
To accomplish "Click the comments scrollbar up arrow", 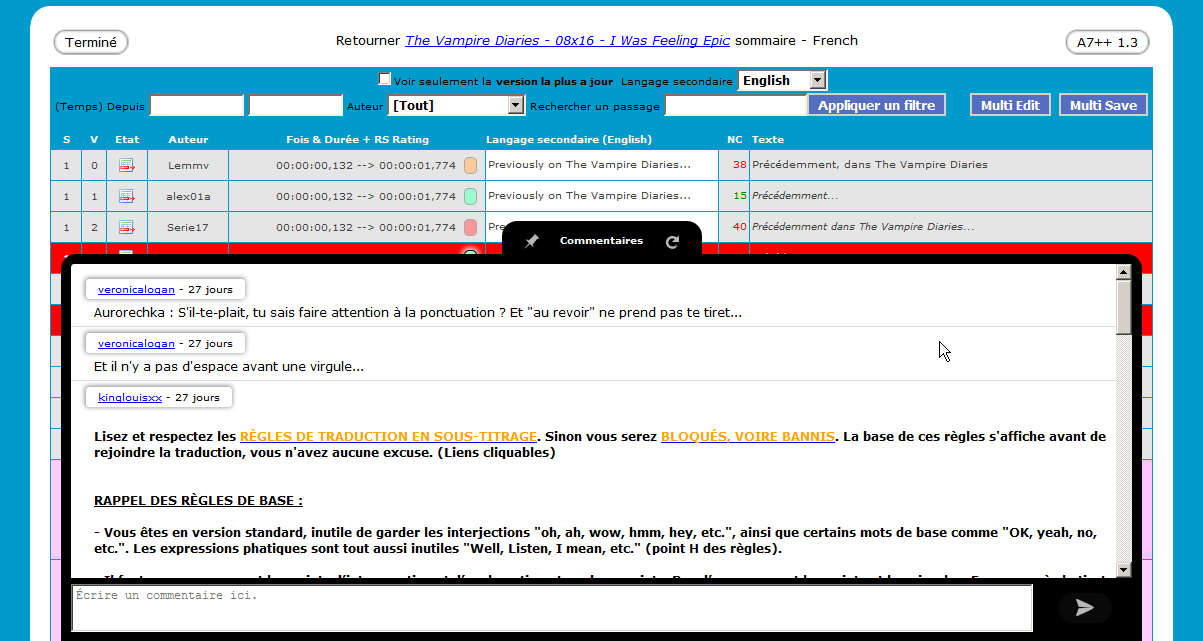I will 1124,274.
